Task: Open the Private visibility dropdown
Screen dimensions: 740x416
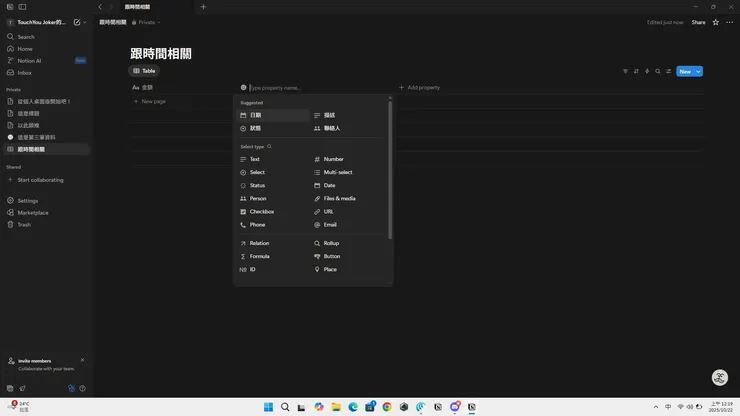Action: (146, 22)
